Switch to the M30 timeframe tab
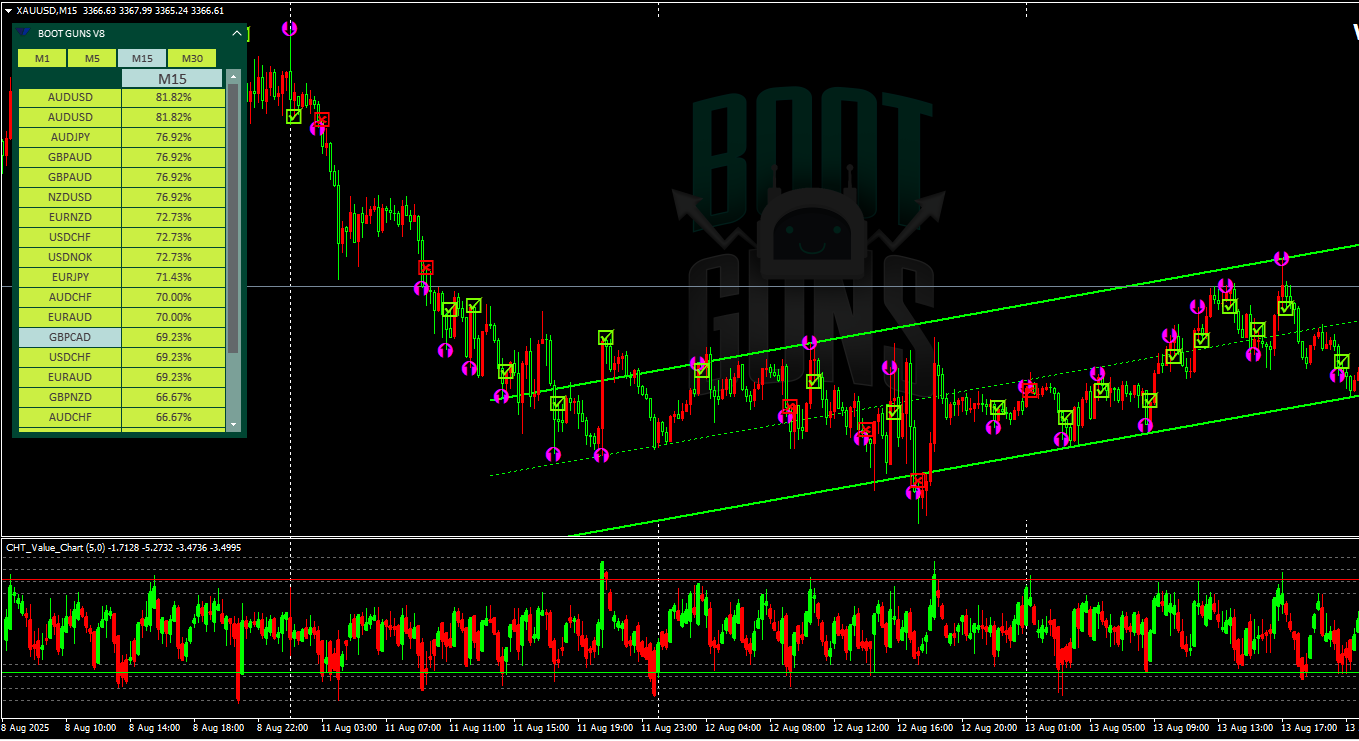The width and height of the screenshot is (1359, 741). pos(192,58)
